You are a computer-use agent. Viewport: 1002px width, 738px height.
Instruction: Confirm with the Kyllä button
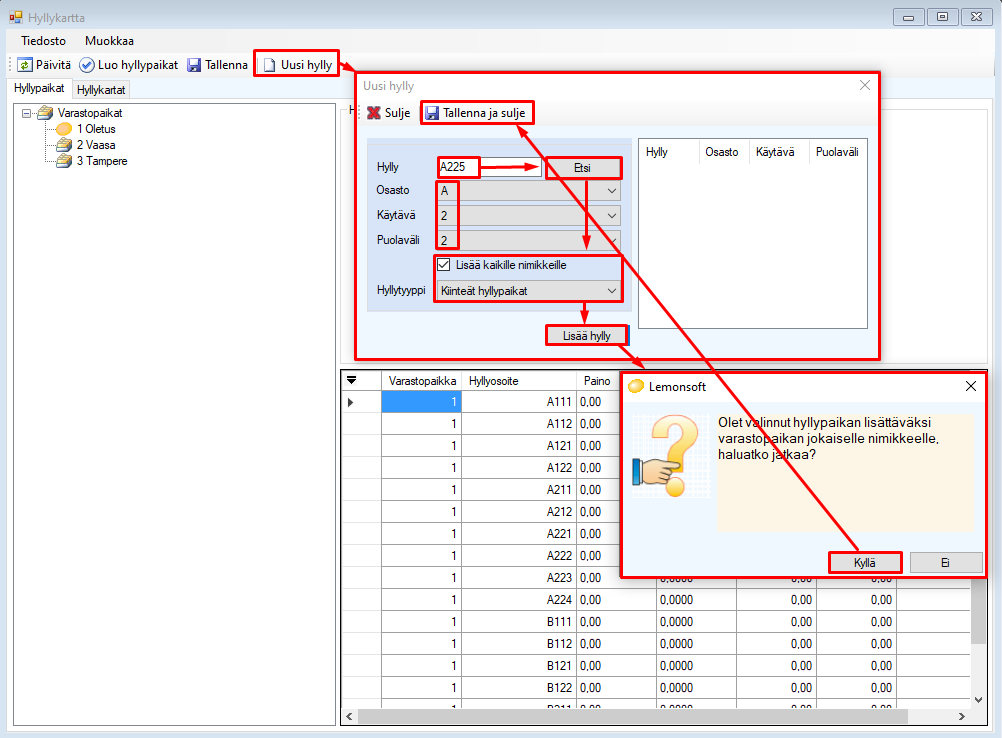(x=865, y=563)
